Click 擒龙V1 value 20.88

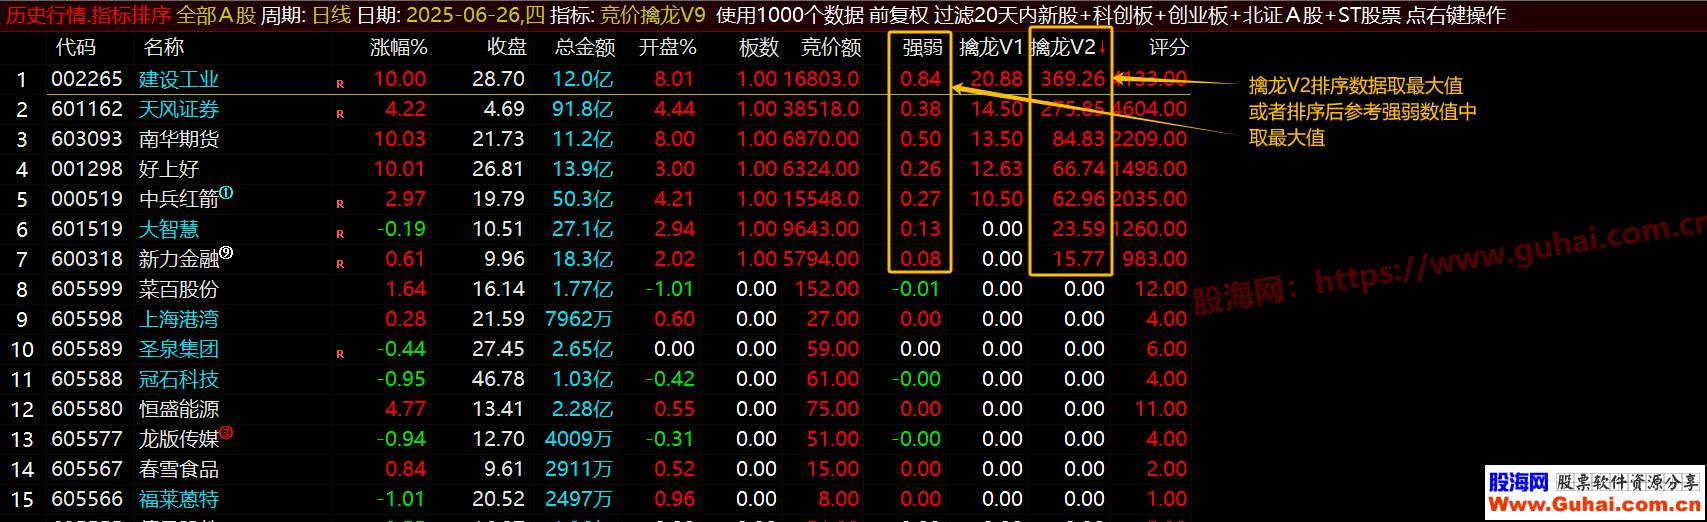(x=997, y=79)
